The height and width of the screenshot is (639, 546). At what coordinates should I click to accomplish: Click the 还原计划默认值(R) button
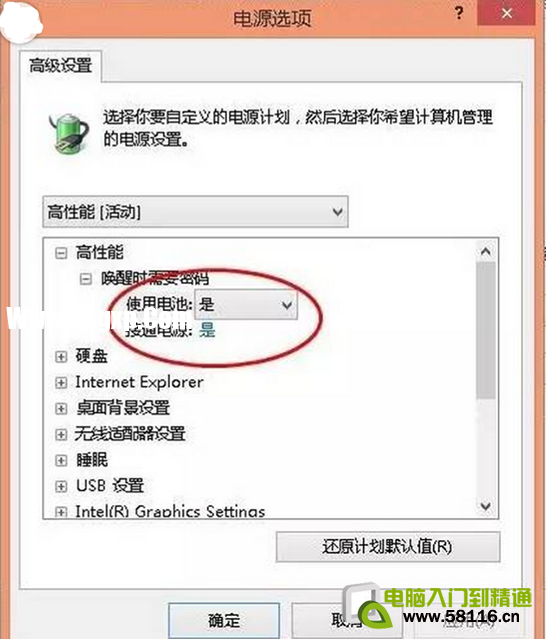(387, 546)
